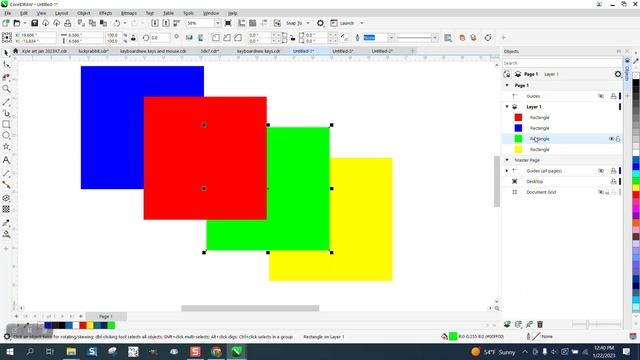Toggle visibility of Document Grid
The image size is (640, 360).
[x=601, y=192]
